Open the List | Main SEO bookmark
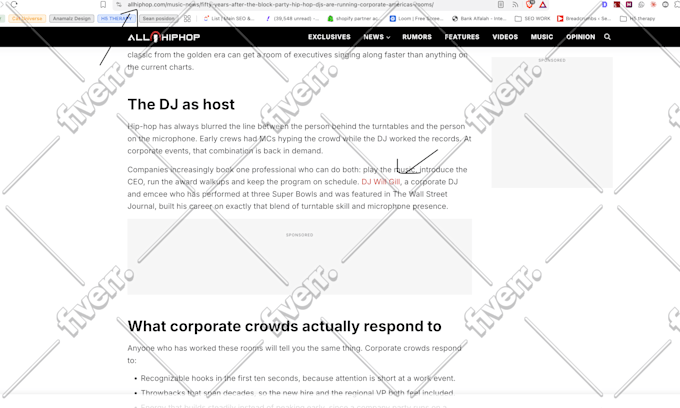Viewport: 680px width, 408px height. pyautogui.click(x=229, y=19)
